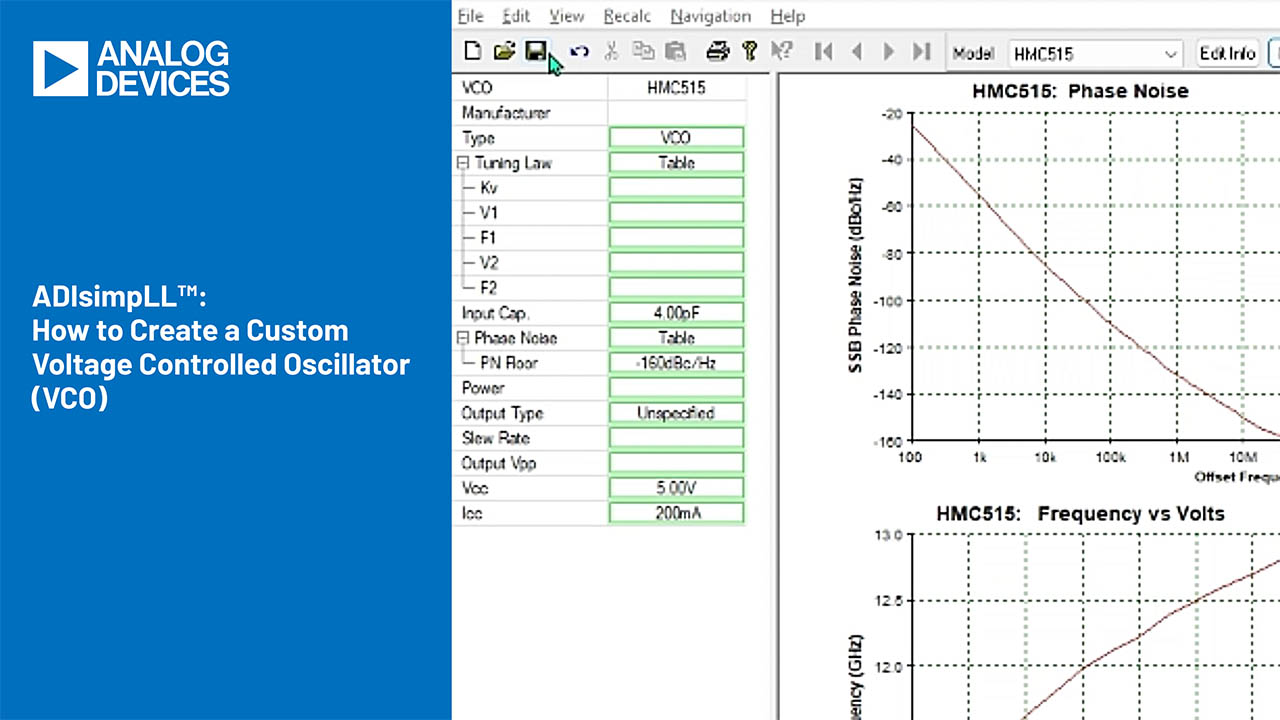
Task: Click the "Tuning Law" label
Action: (x=513, y=163)
